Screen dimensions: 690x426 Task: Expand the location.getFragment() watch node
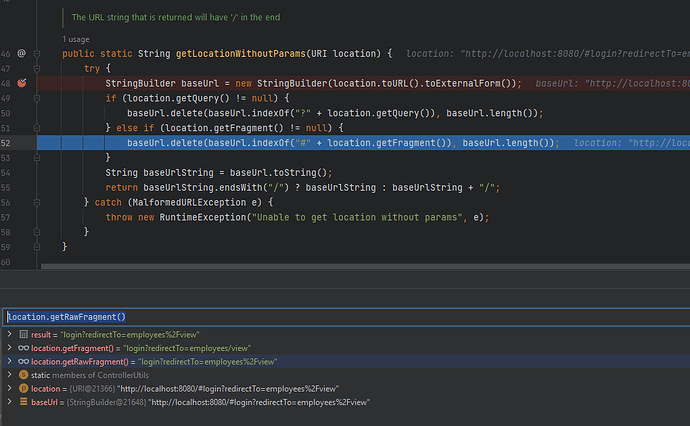click(x=9, y=348)
